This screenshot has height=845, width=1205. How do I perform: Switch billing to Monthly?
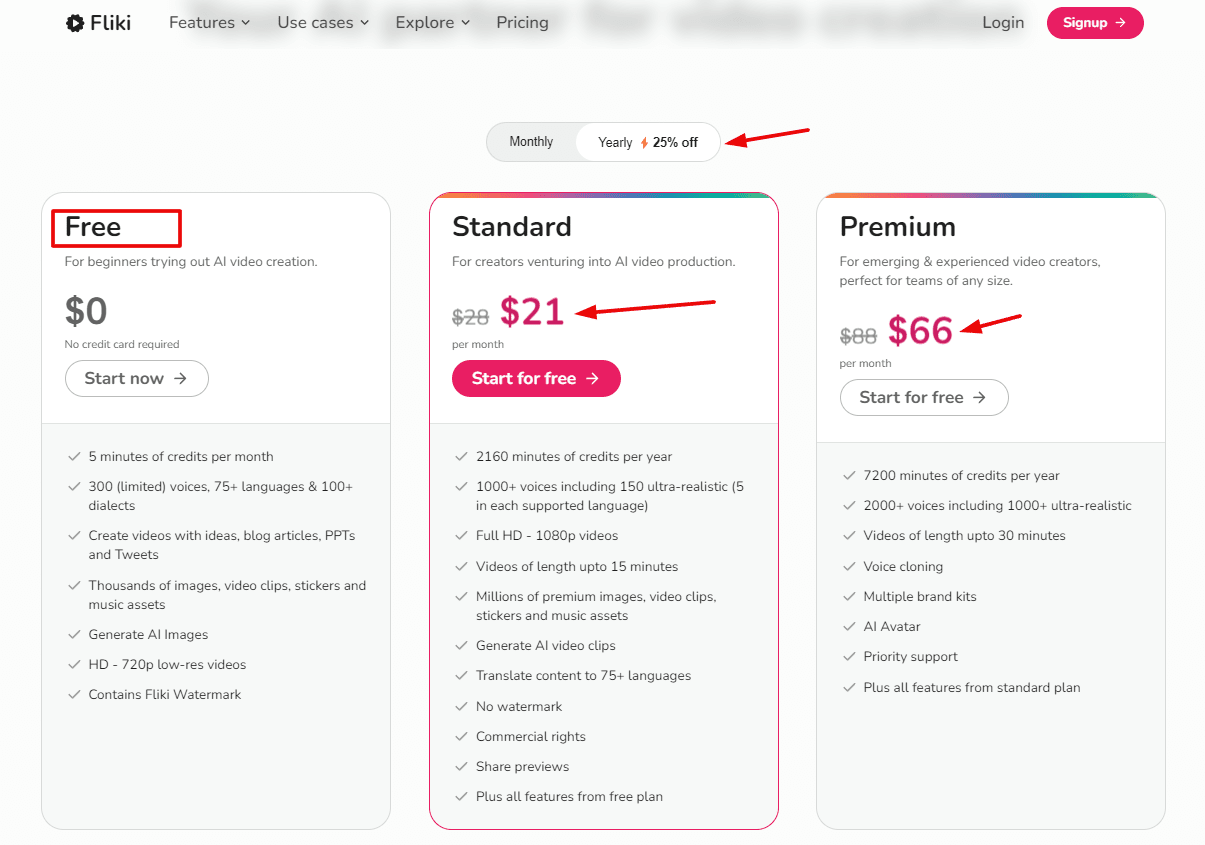[x=531, y=141]
